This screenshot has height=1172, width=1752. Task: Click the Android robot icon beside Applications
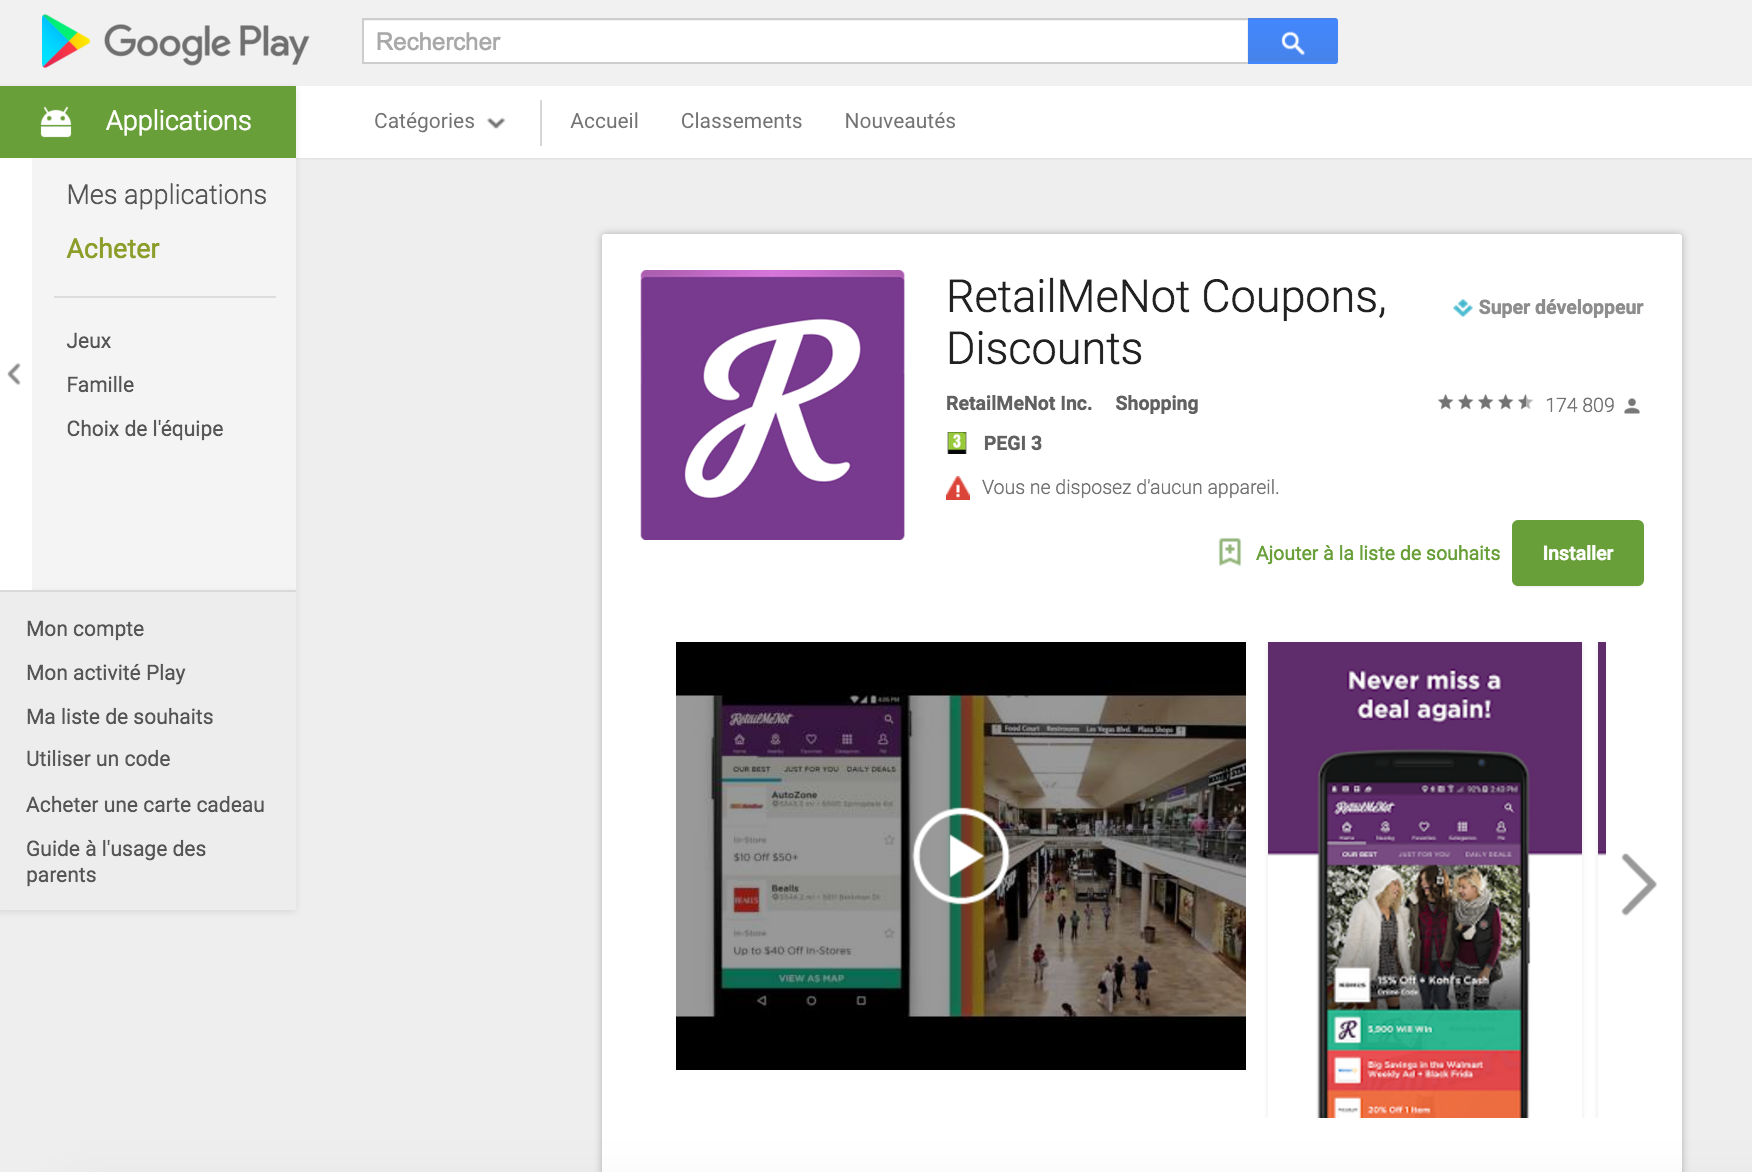coord(56,121)
